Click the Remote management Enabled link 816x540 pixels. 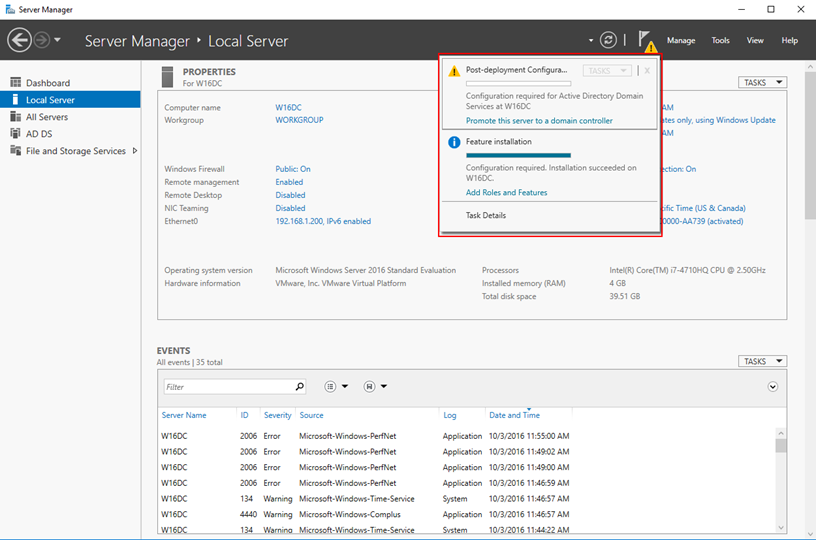(x=289, y=182)
